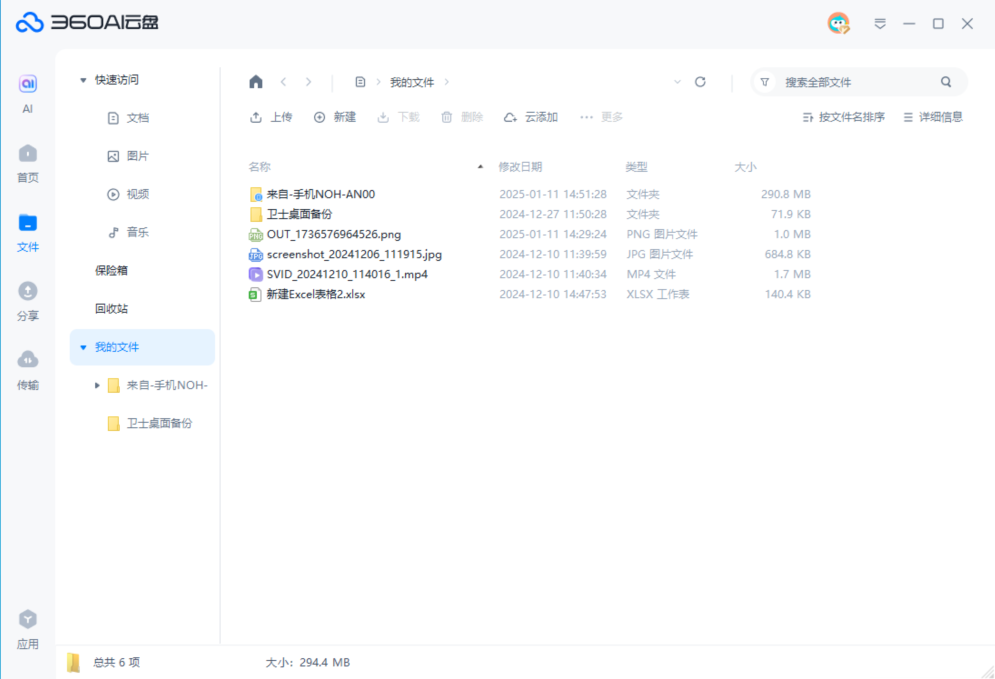Click the 上传 upload button
This screenshot has height=679, width=995.
(271, 117)
